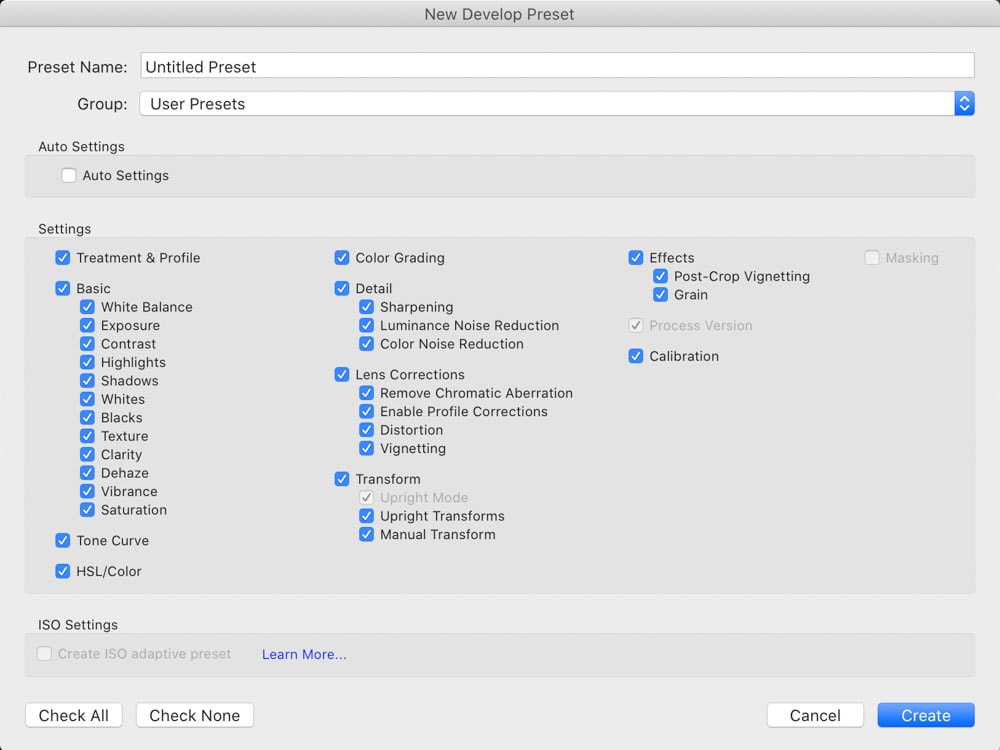
Task: Uncheck the Contrast setting
Action: pos(87,344)
